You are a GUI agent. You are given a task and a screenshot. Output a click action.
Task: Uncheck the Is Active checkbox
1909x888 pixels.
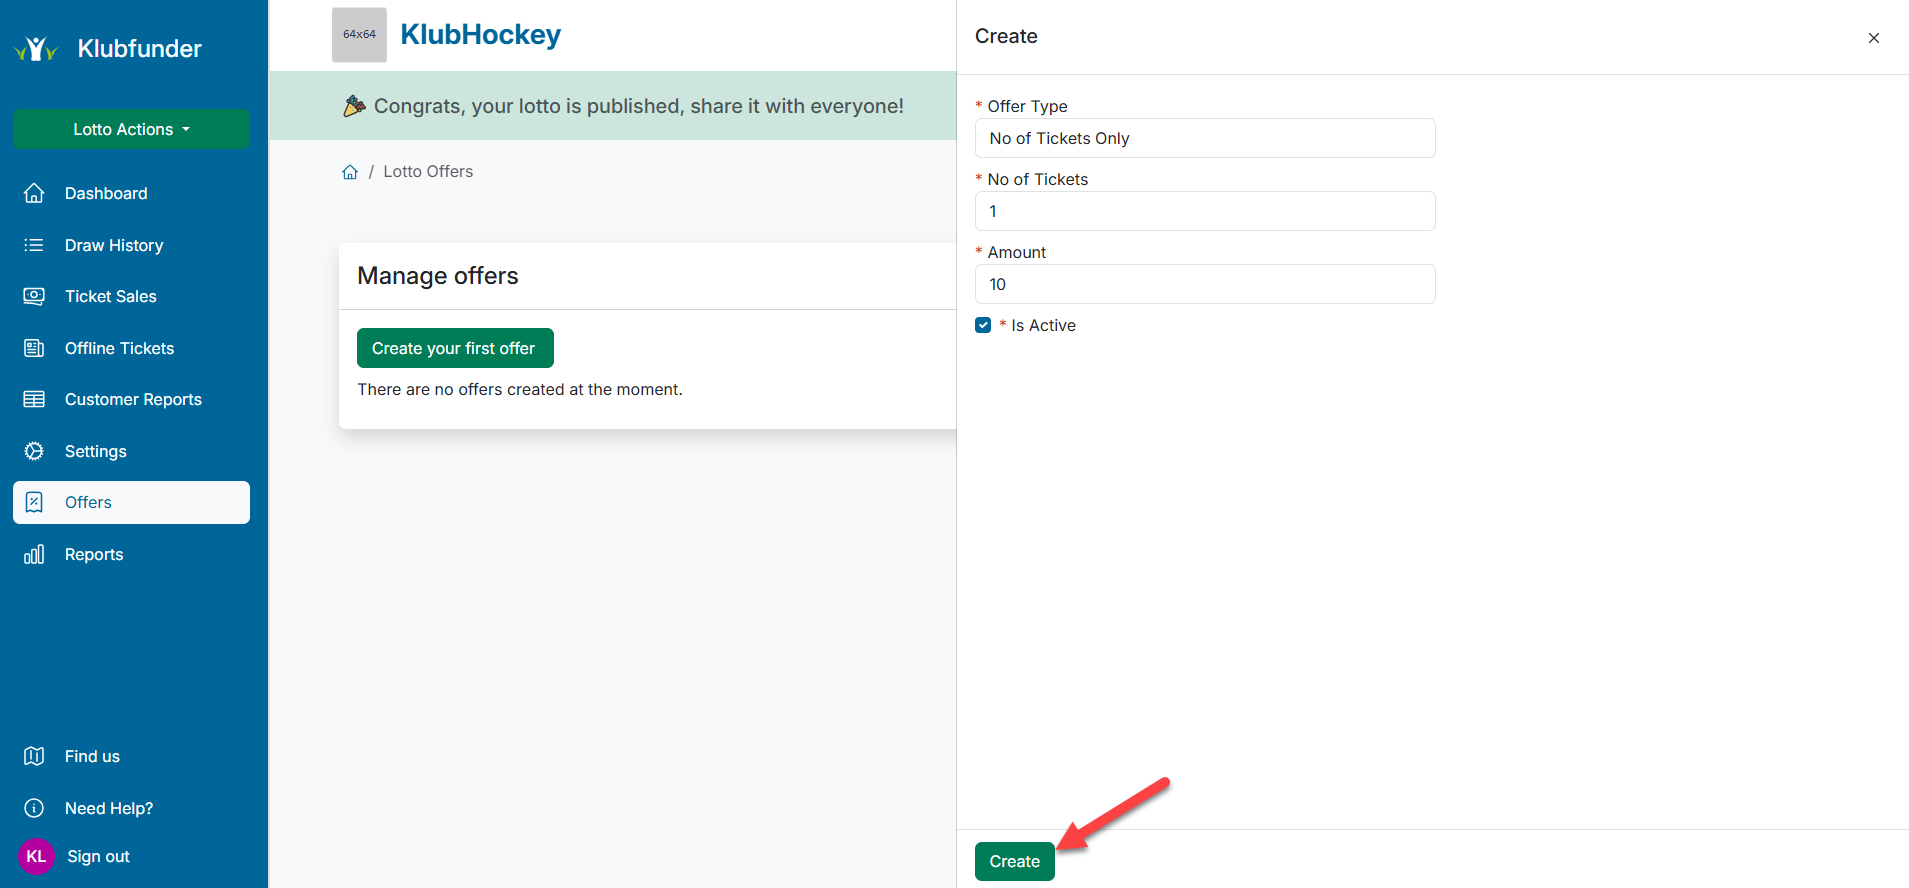point(983,325)
